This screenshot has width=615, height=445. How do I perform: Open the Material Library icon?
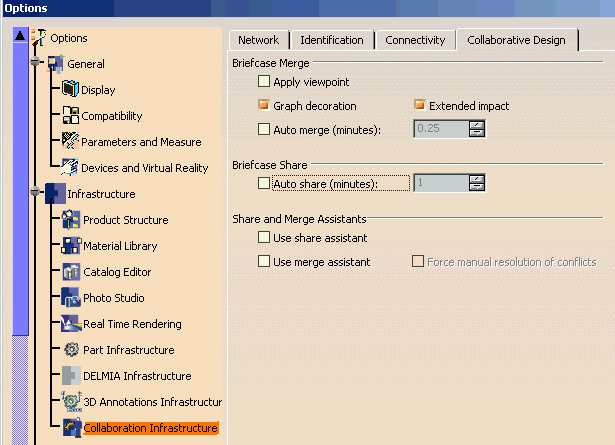(x=72, y=246)
